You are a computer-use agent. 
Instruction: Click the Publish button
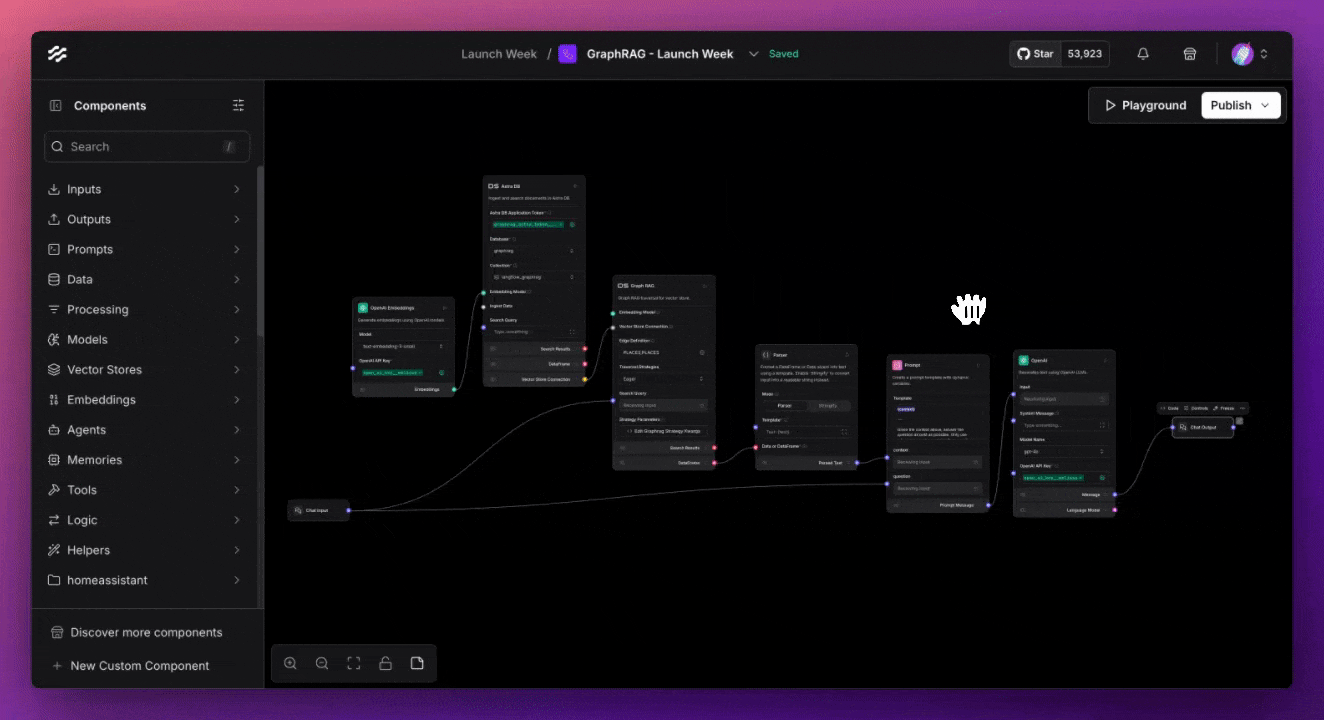pos(1241,105)
